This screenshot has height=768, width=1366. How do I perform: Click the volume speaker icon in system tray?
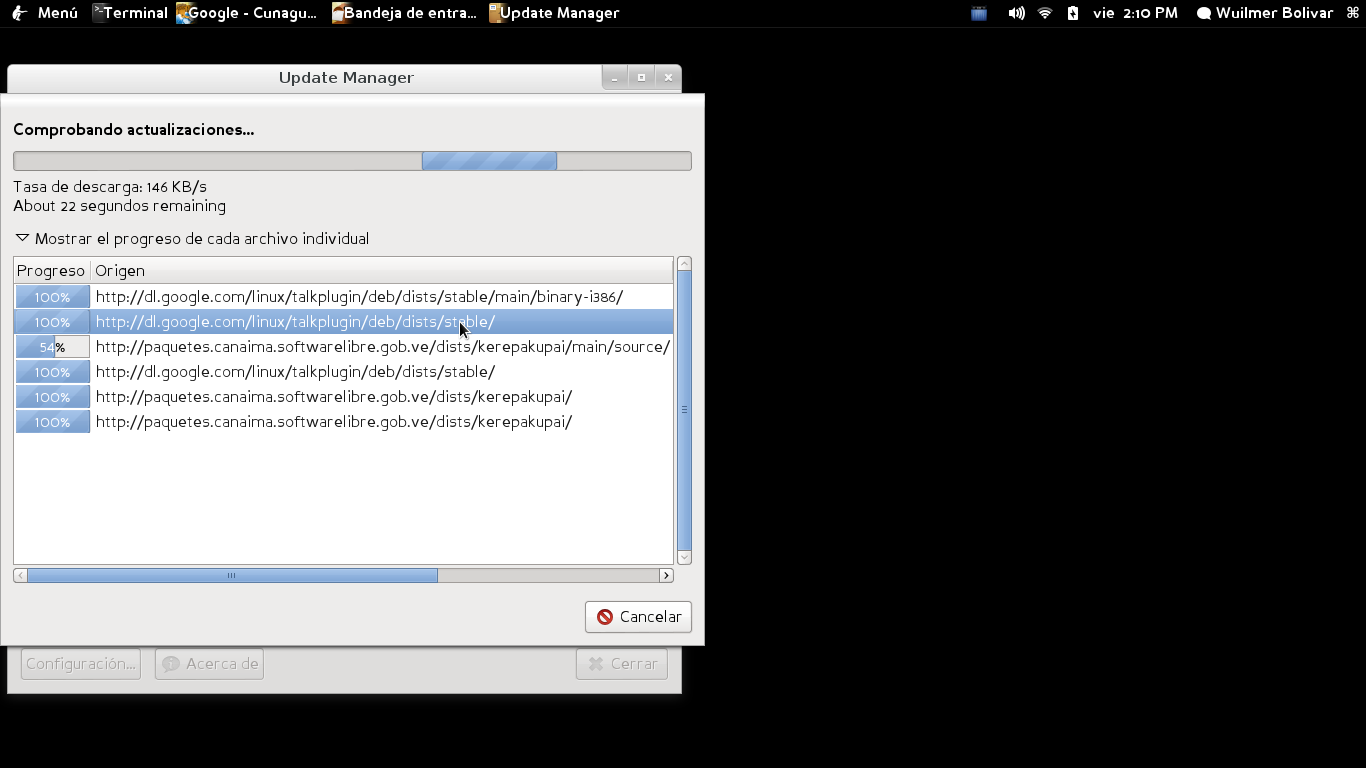[1016, 13]
